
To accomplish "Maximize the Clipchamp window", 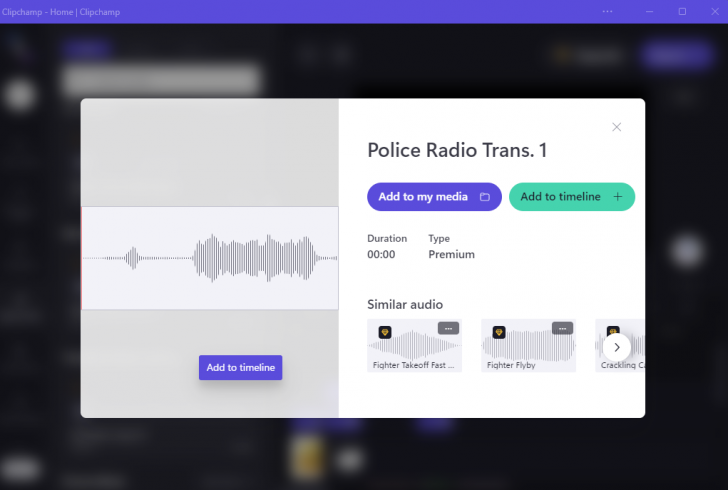I will pos(682,12).
